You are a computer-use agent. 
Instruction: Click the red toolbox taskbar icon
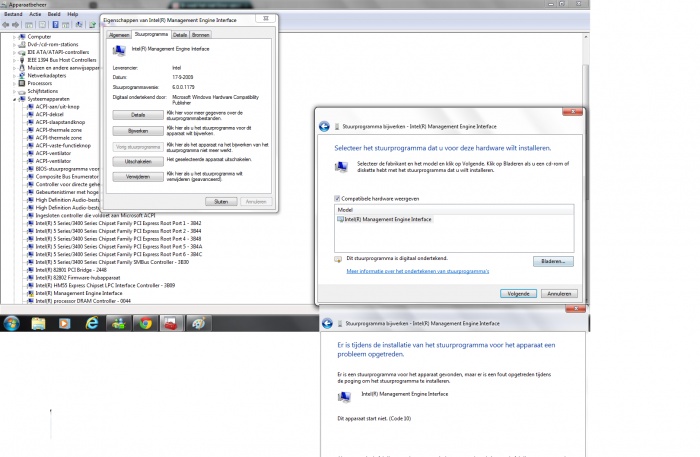click(171, 323)
